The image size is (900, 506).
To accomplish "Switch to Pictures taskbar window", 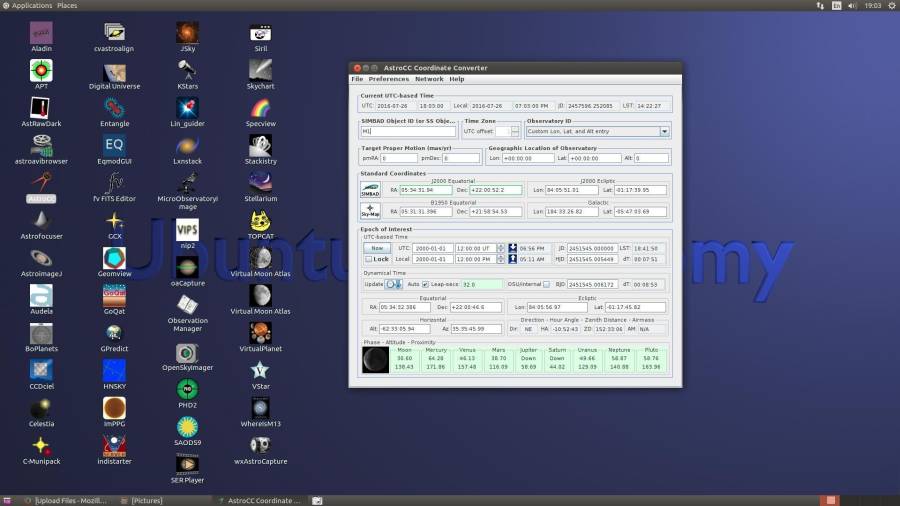I will point(142,501).
